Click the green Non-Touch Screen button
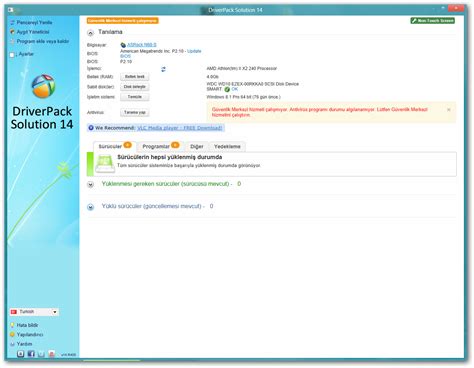 click(433, 21)
